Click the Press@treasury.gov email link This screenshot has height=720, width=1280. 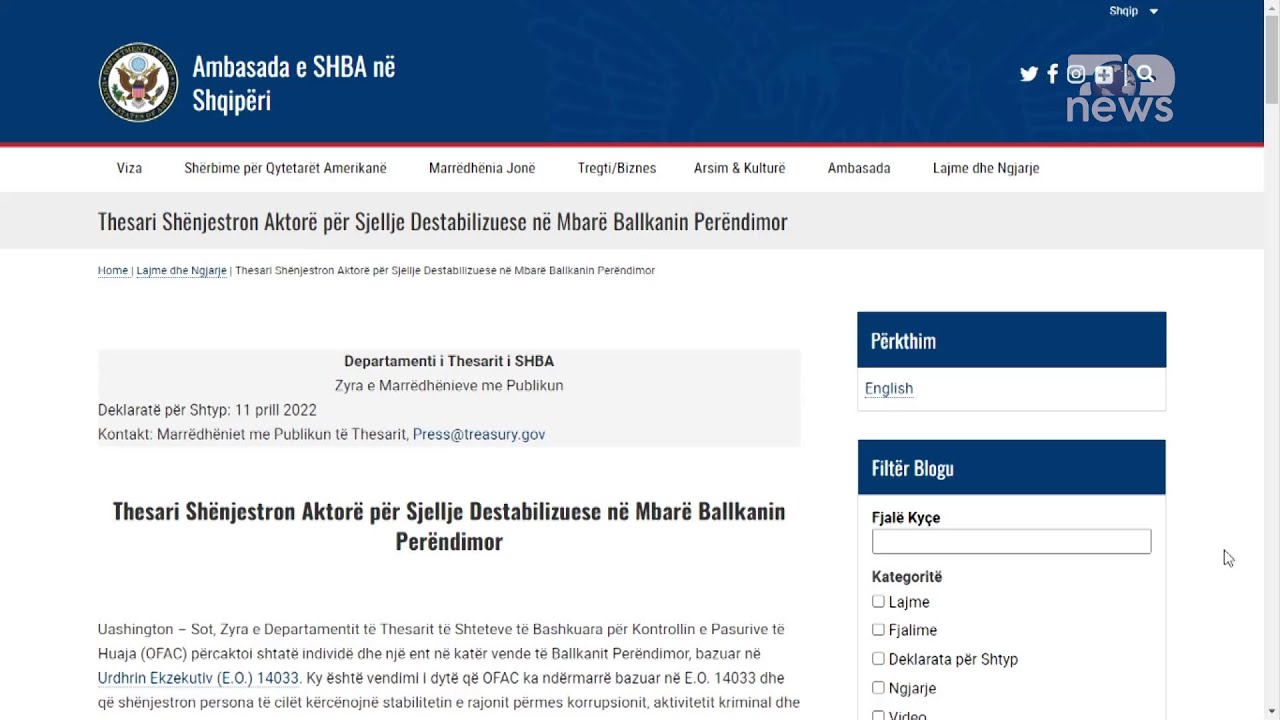pyautogui.click(x=479, y=434)
